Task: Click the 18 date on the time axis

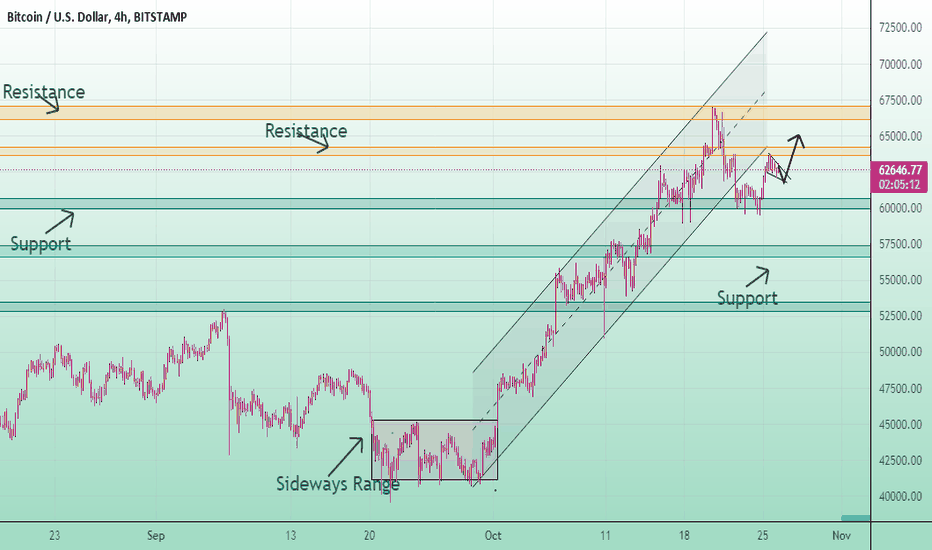Action: (684, 536)
